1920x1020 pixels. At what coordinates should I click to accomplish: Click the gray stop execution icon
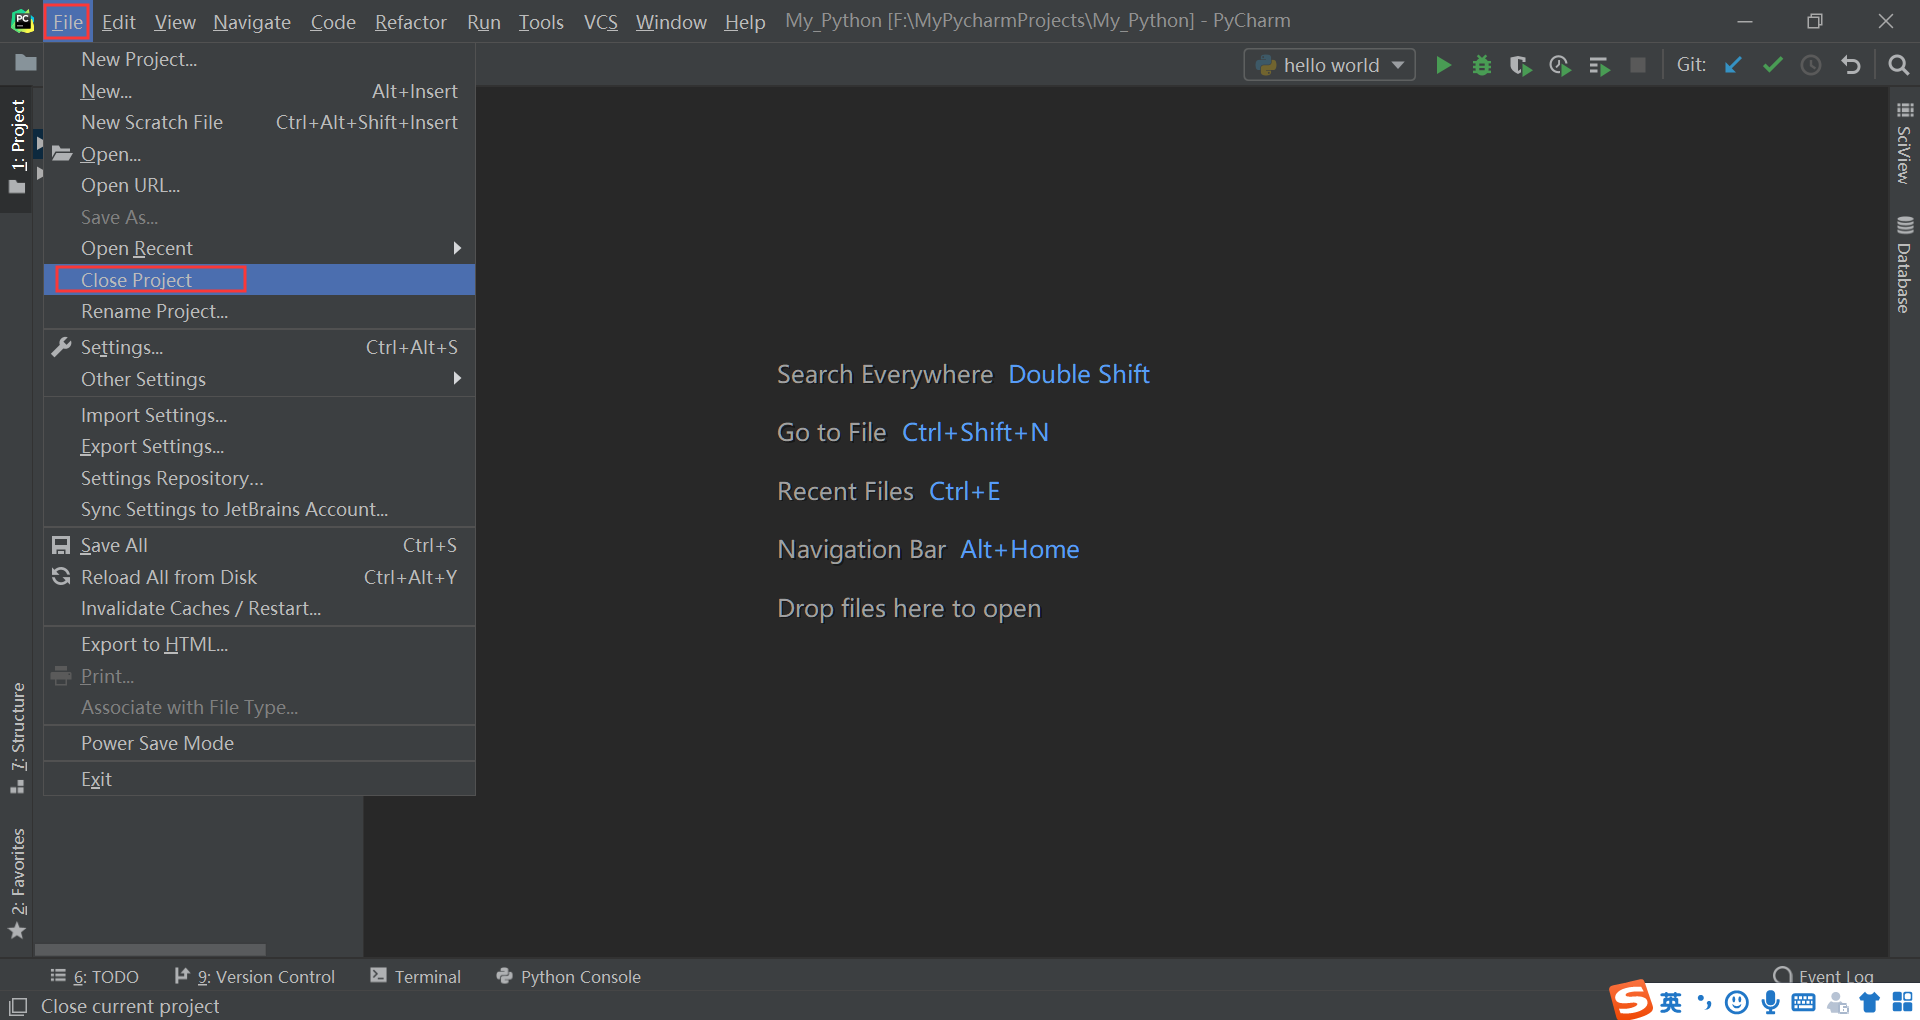[1638, 64]
